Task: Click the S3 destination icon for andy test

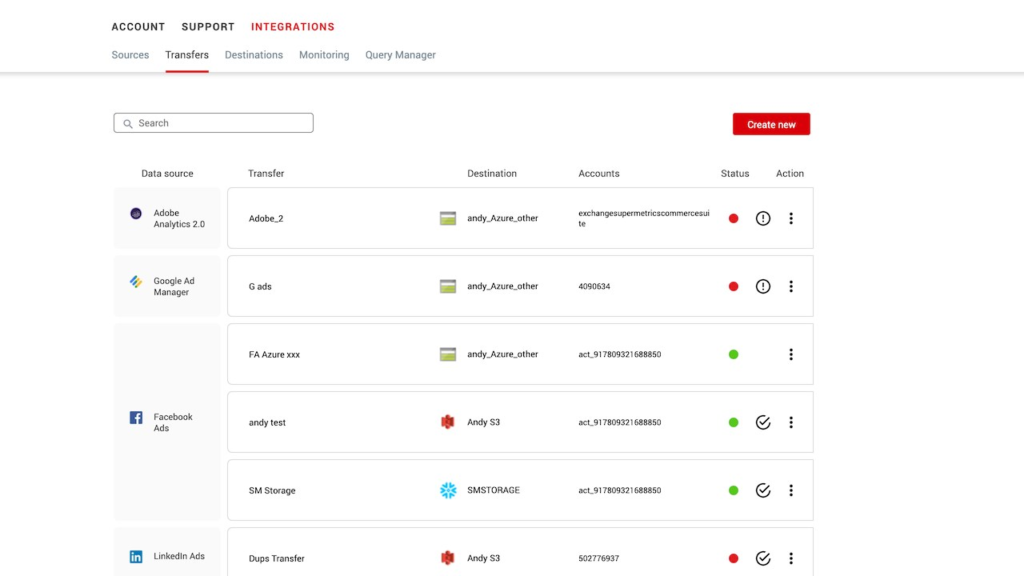Action: tap(447, 422)
